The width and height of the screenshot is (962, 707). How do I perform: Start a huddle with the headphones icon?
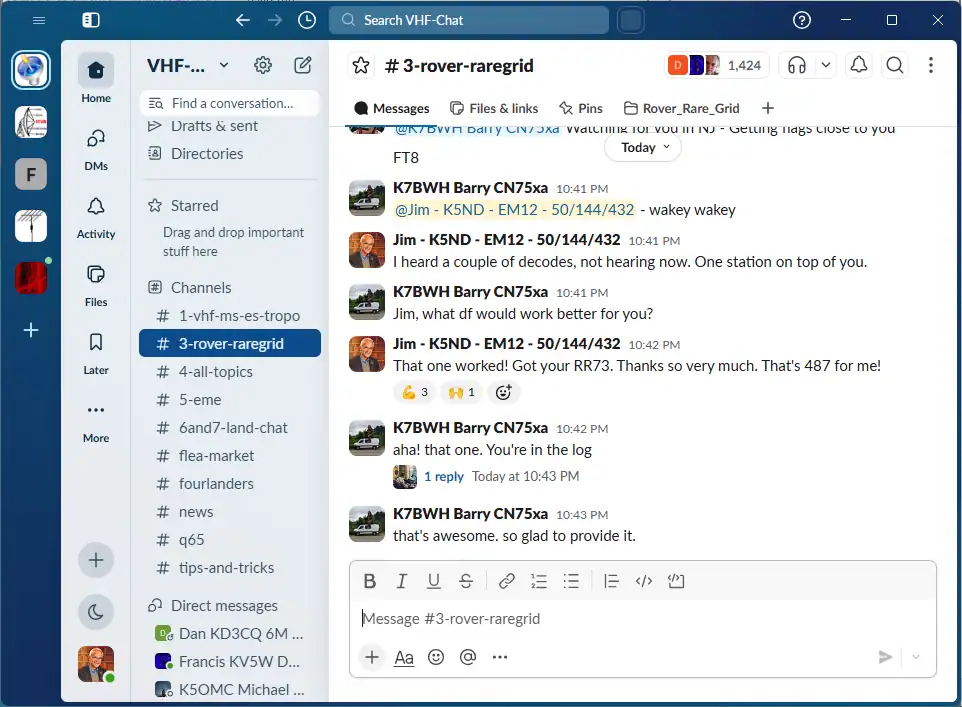(x=796, y=65)
